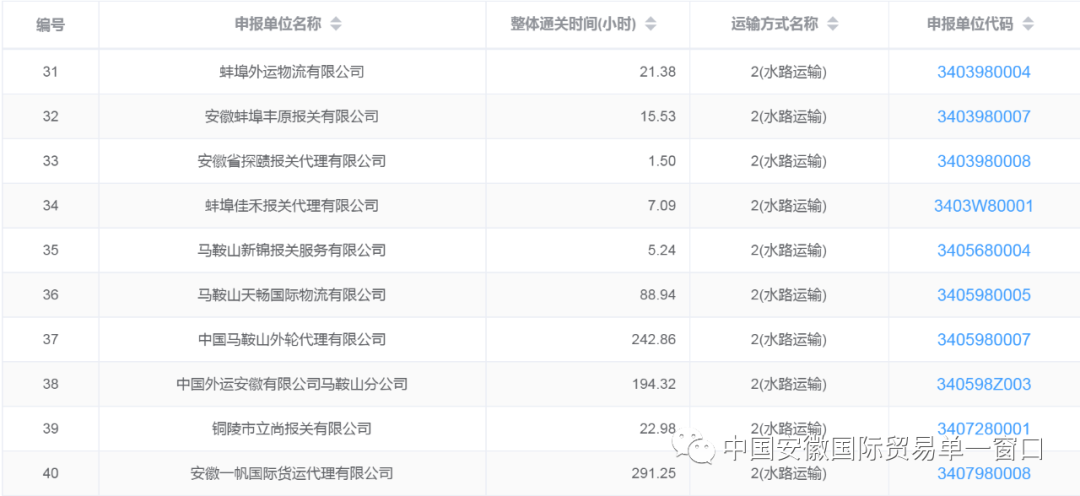Click clearance time value 7.09
Image resolution: width=1080 pixels, height=496 pixels.
tap(662, 205)
